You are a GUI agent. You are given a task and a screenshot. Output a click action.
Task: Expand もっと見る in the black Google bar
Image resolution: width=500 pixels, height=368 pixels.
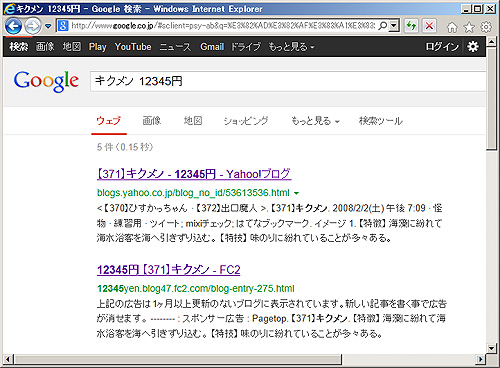(x=291, y=47)
